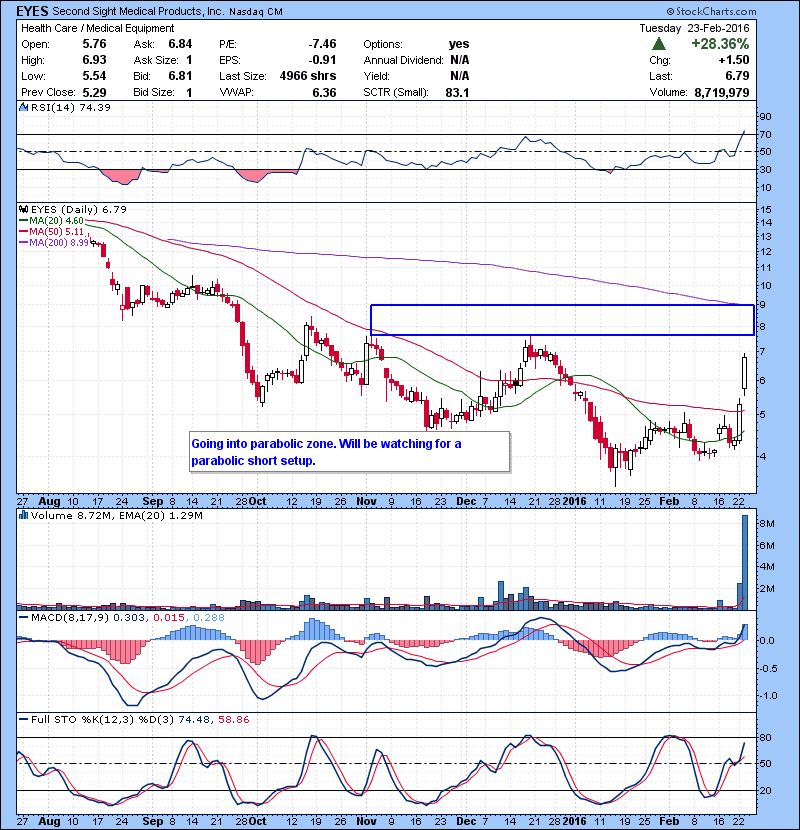Click the last white candlestick on price chart
Image resolution: width=800 pixels, height=830 pixels.
coord(745,374)
